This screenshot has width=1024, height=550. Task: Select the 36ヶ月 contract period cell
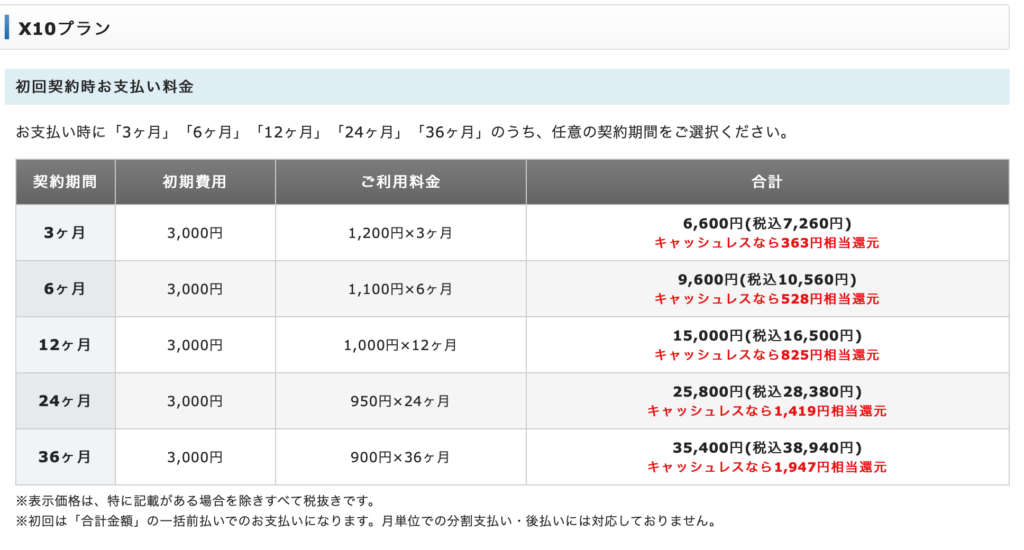point(65,457)
